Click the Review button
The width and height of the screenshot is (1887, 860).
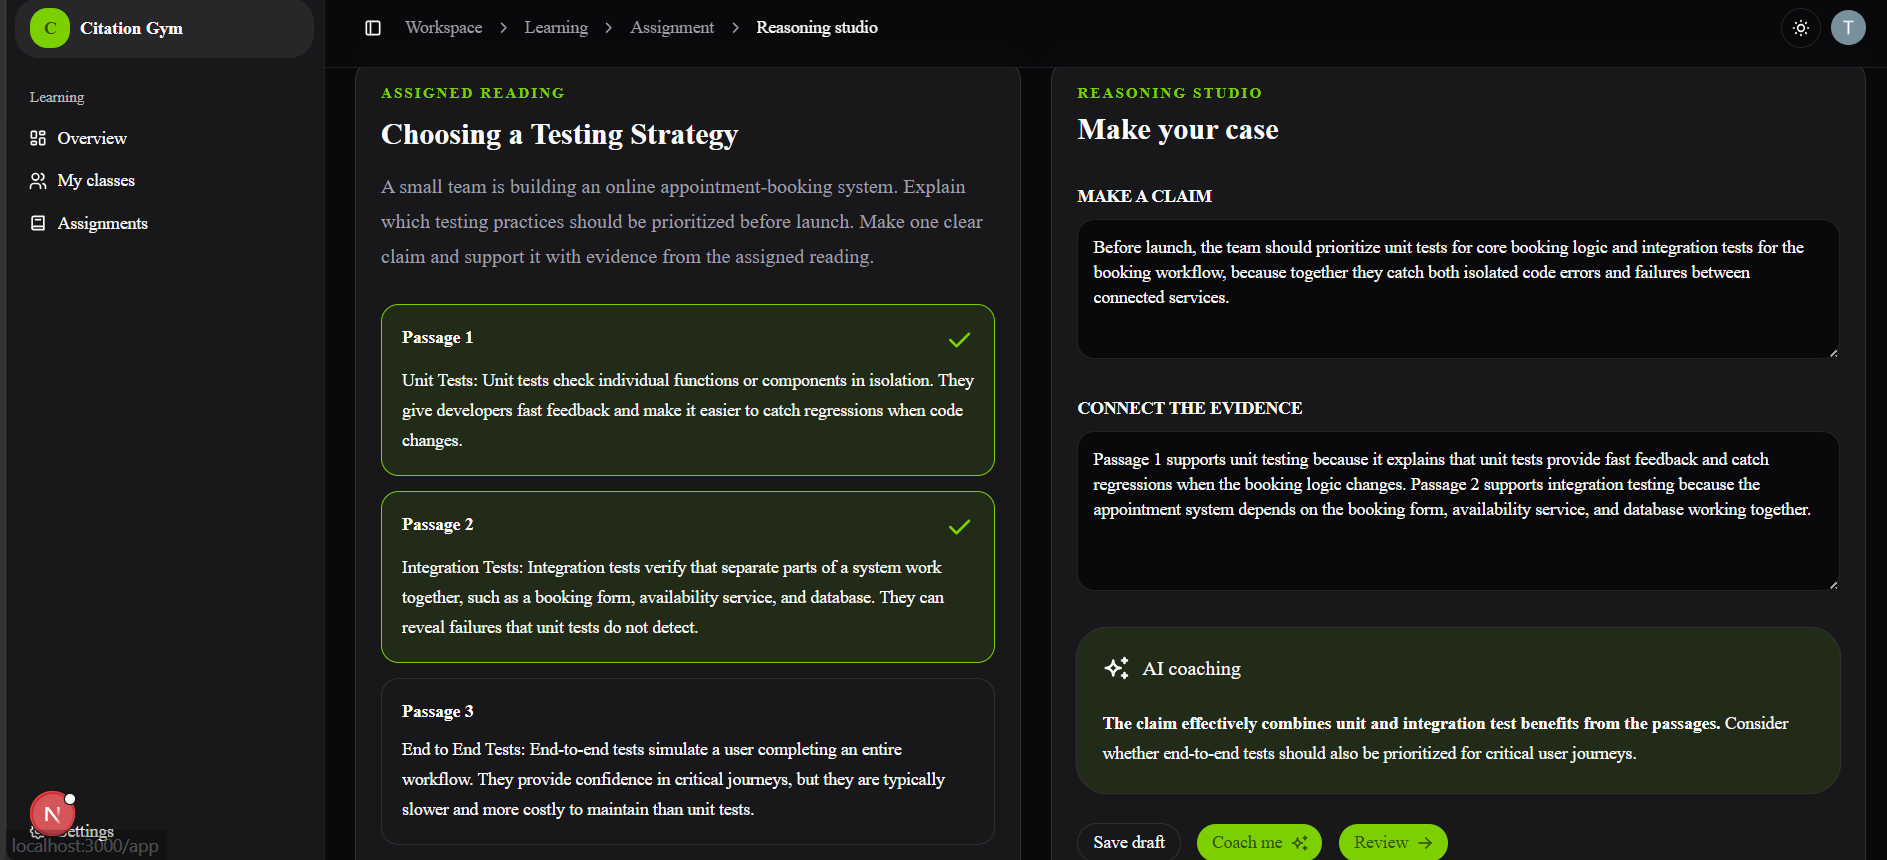pos(1393,842)
